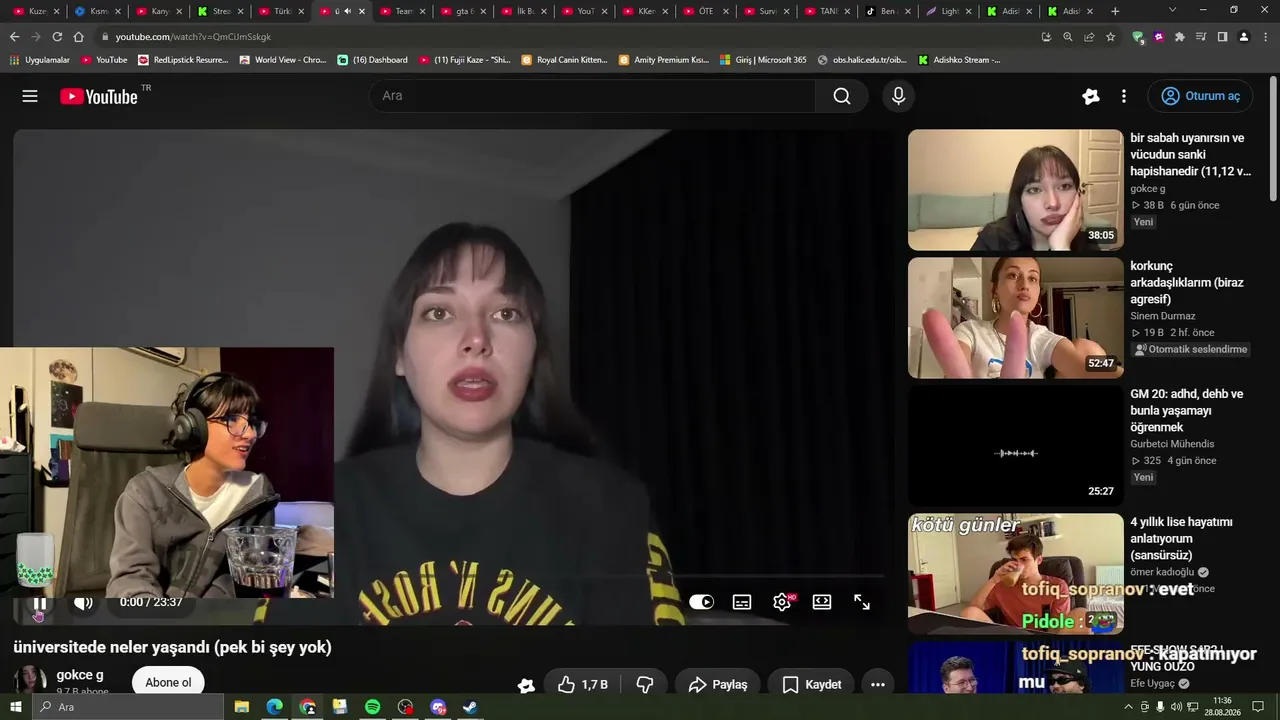Open the RedLipstick Resurre... bookmark
This screenshot has width=1280, height=720.
point(183,60)
